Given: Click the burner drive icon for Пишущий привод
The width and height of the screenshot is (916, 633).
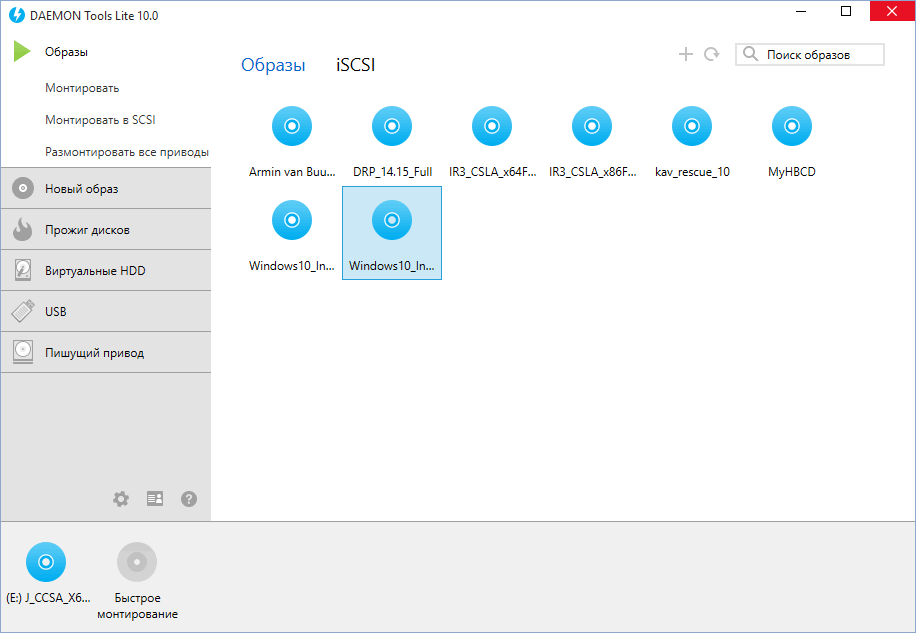Looking at the screenshot, I should (23, 352).
